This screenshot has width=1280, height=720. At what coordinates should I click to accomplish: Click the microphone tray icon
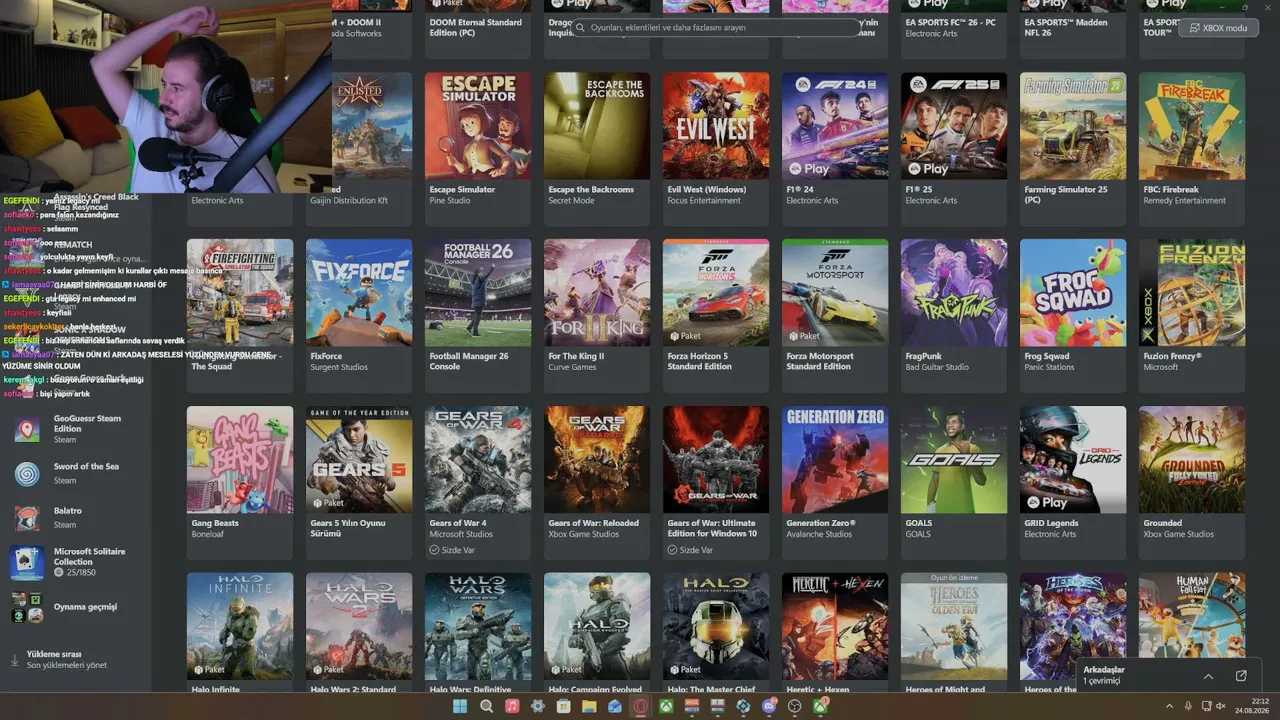(1188, 706)
